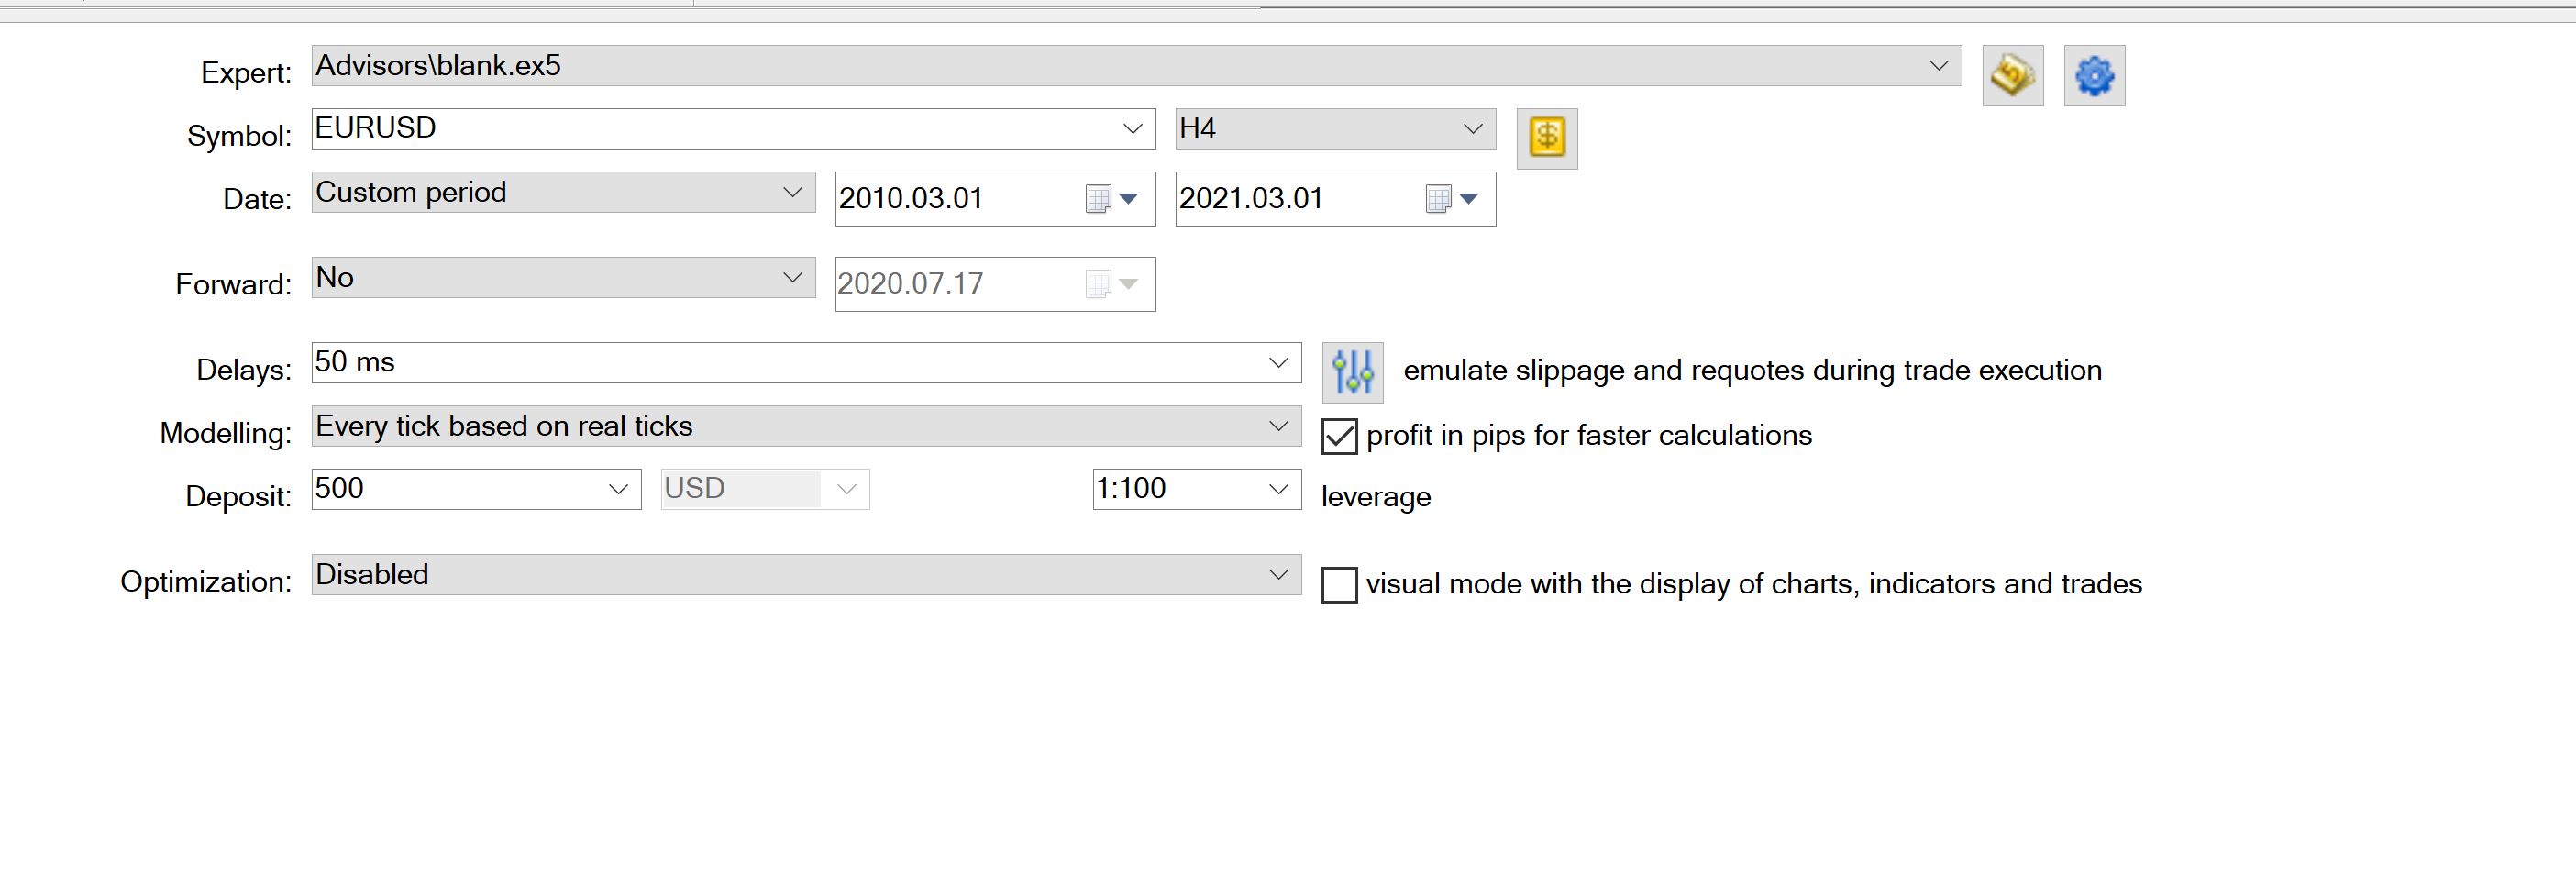
Task: Expand the Deposit amount 500 dropdown
Action: click(618, 489)
